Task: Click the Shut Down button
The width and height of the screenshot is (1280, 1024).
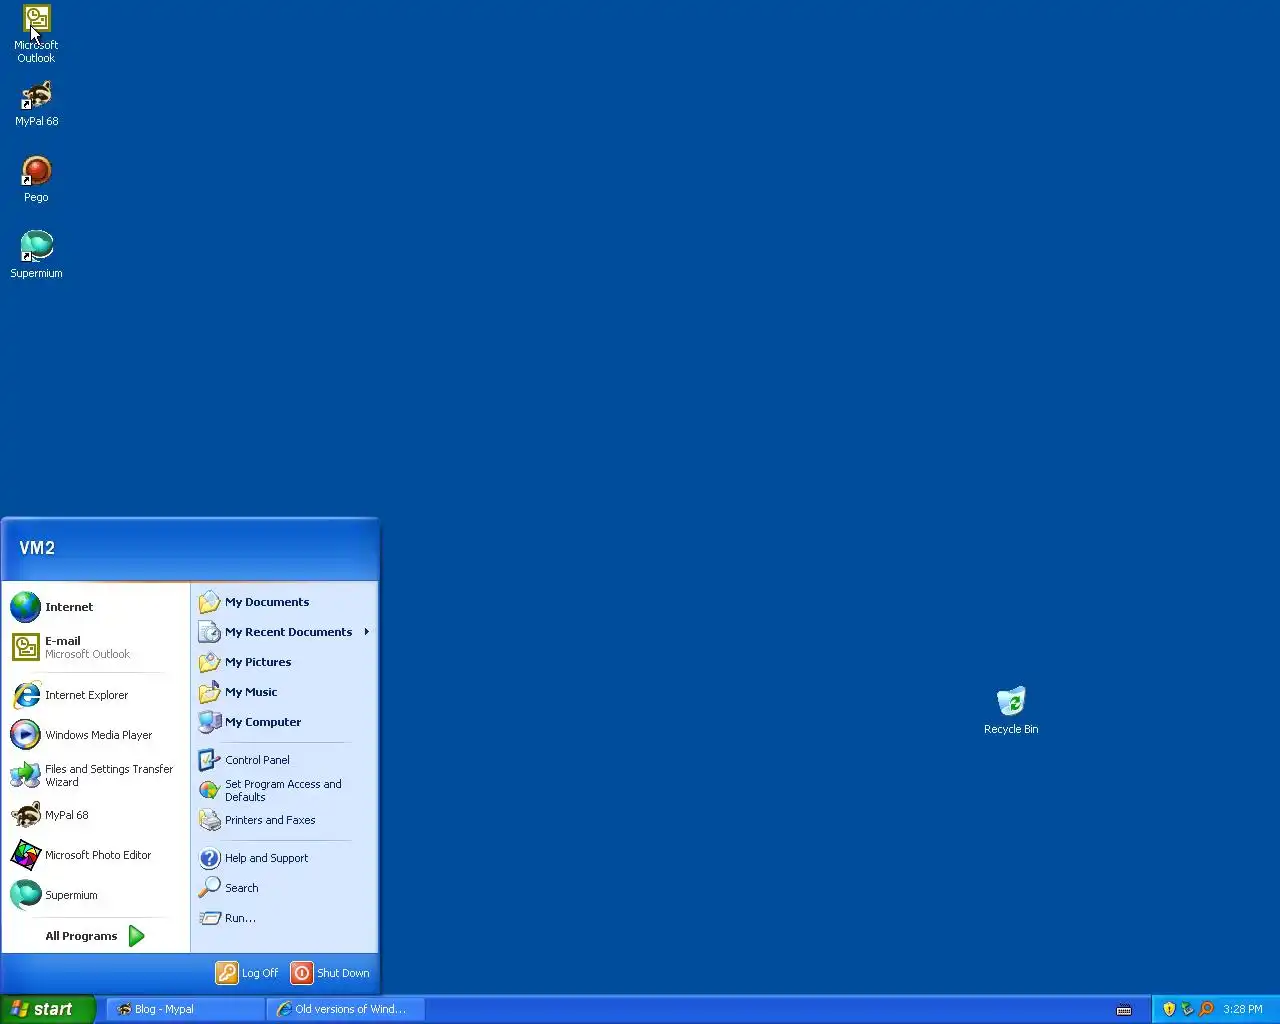Action: point(331,973)
